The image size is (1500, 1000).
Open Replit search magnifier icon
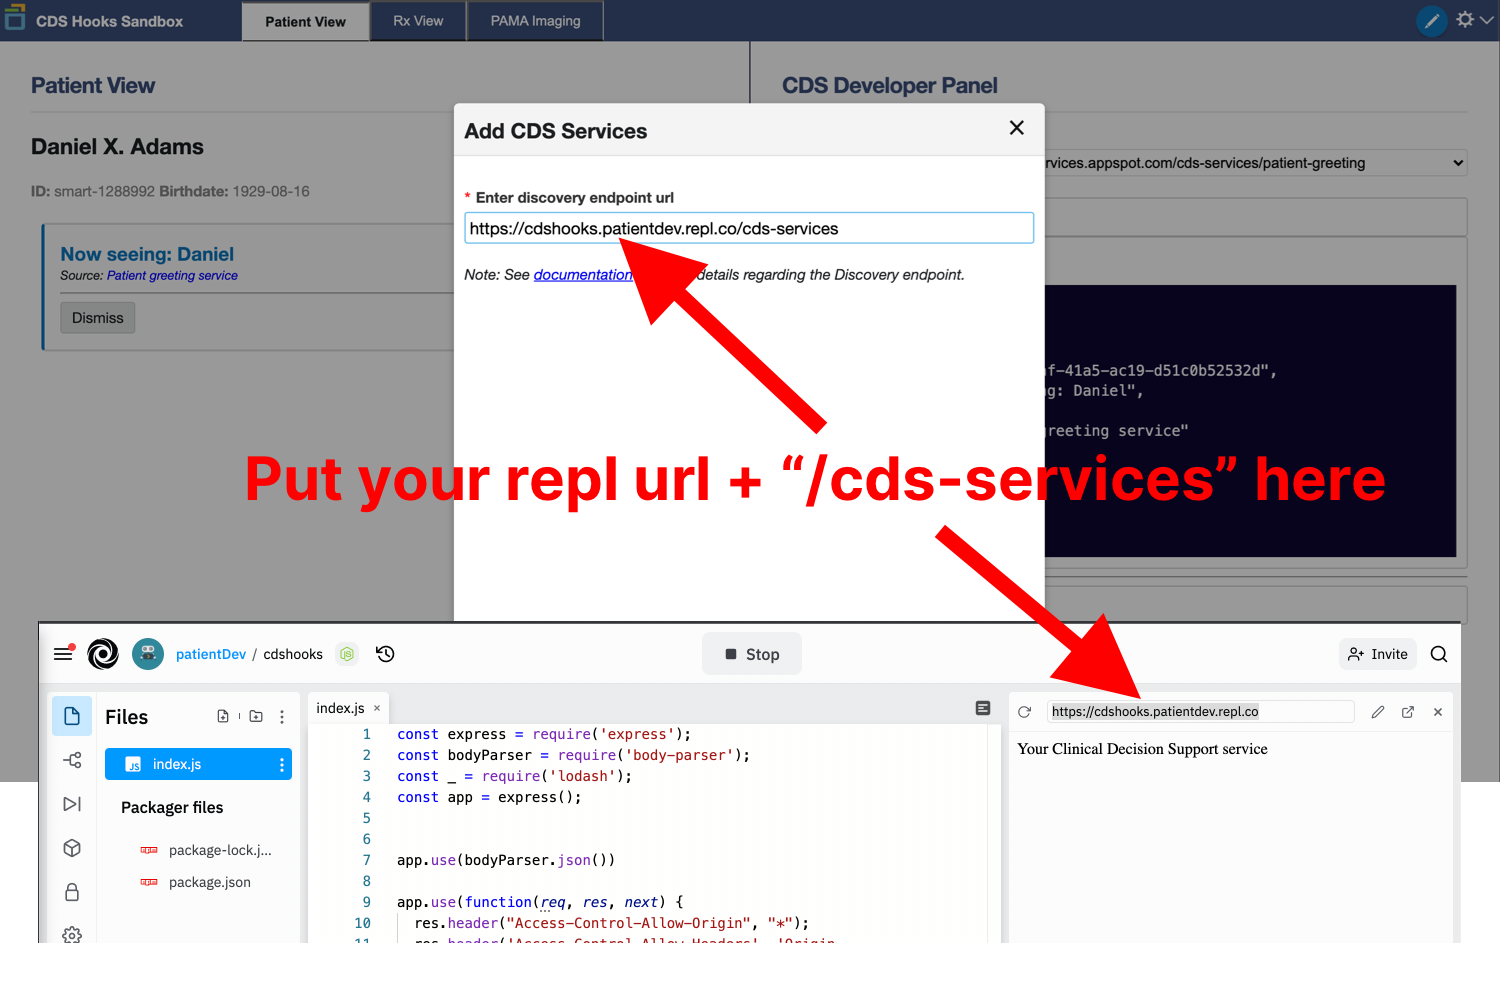1439,654
